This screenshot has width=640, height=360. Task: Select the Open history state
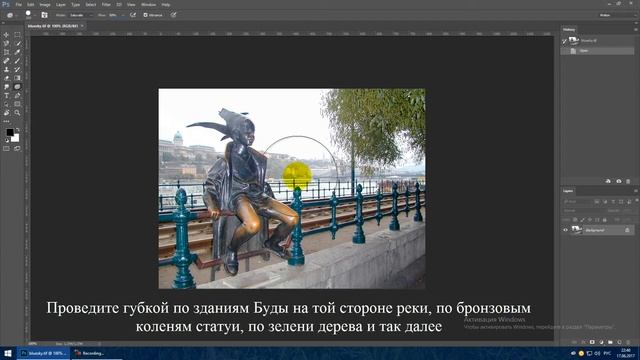point(598,51)
